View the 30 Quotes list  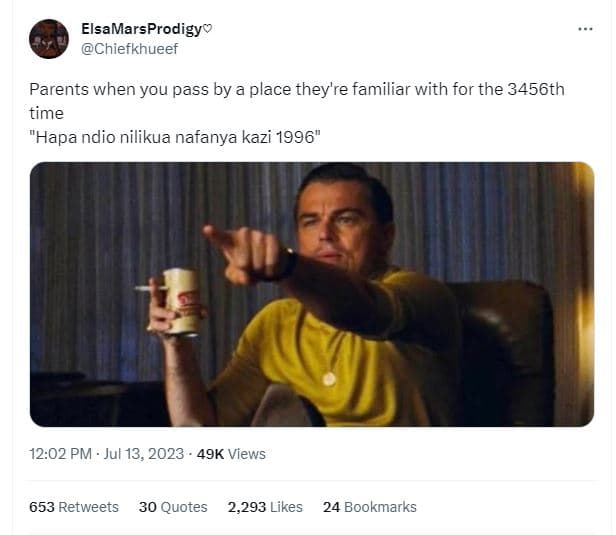tap(173, 507)
